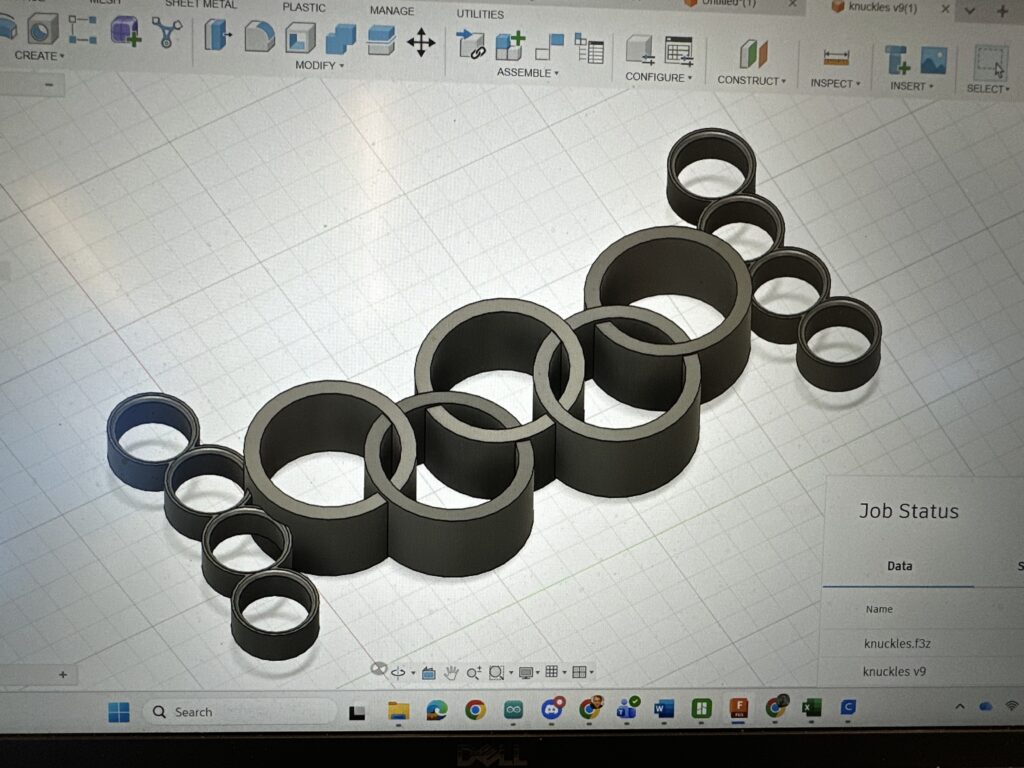Switch to the Plastic tab
The image size is (1024, 768).
303,7
